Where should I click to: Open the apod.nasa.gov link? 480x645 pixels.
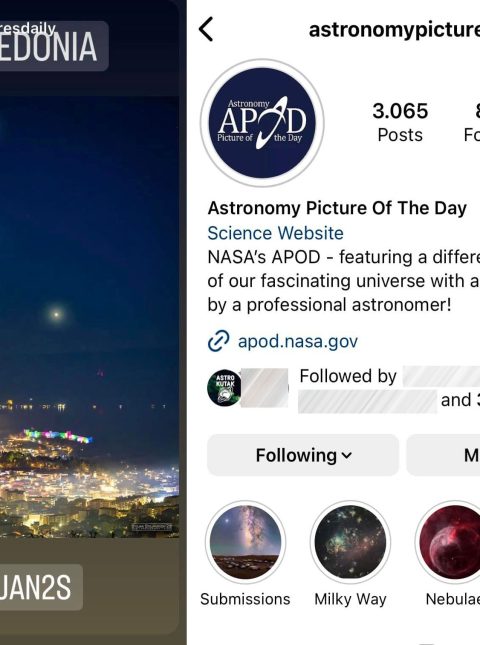pos(298,341)
